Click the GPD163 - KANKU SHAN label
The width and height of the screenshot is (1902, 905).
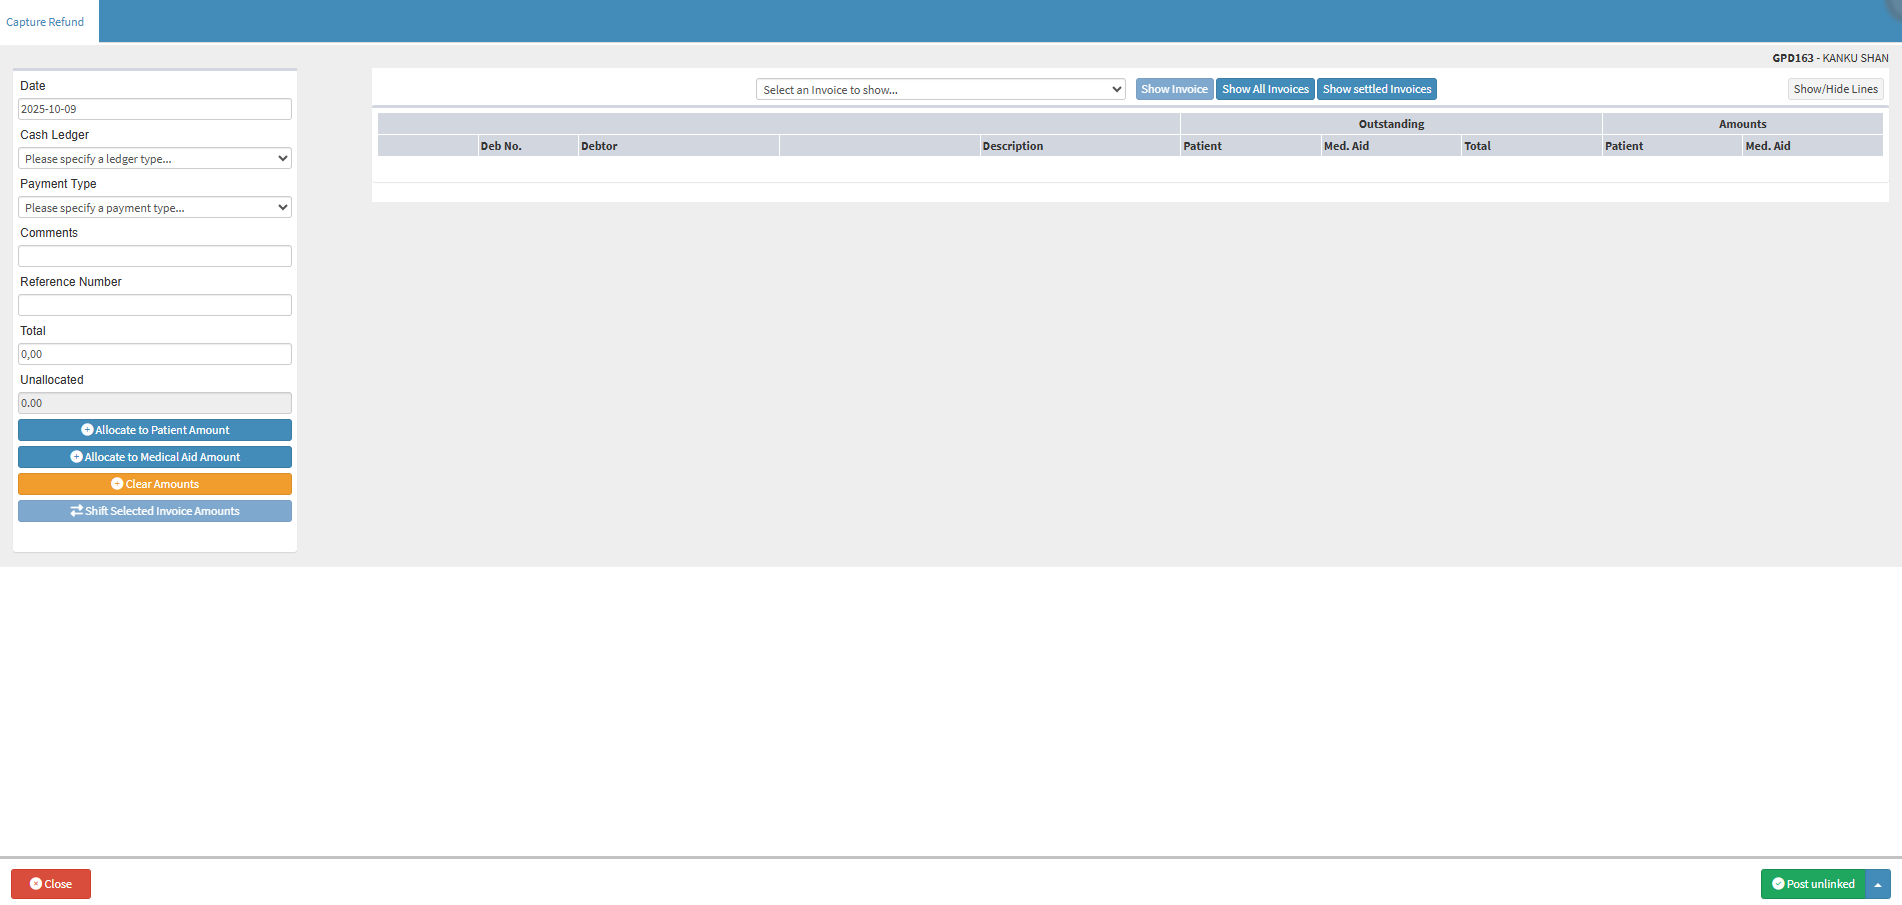[1830, 58]
